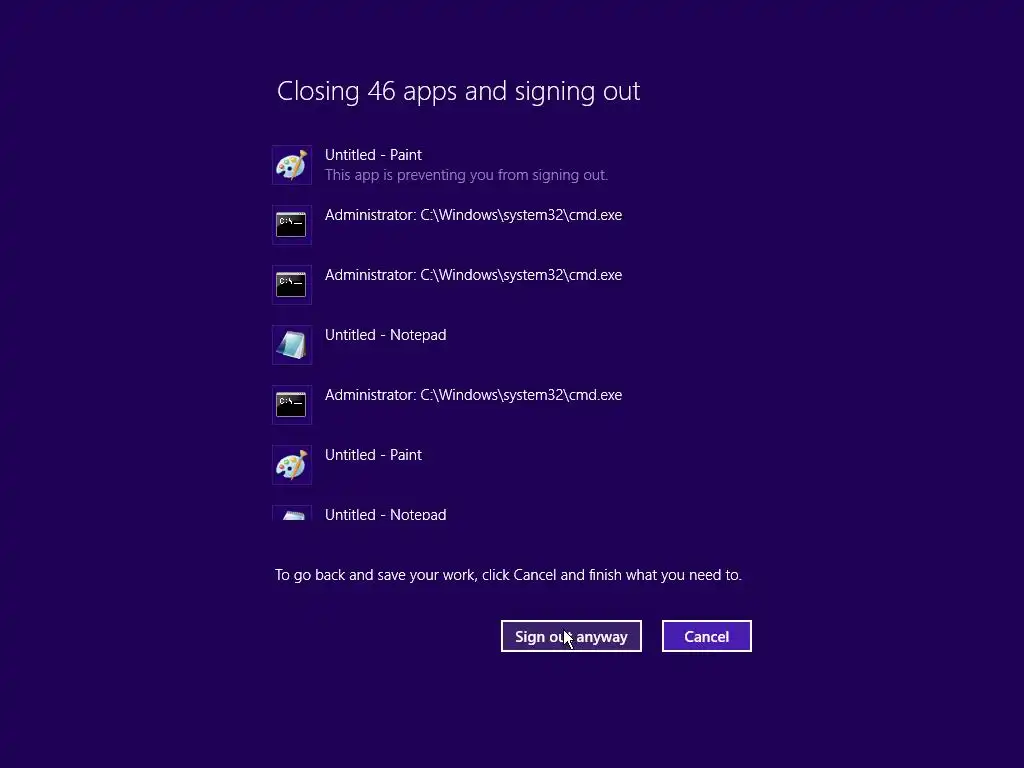Select the cmd.exe icon directly below the blocking Paint entry

[291, 225]
